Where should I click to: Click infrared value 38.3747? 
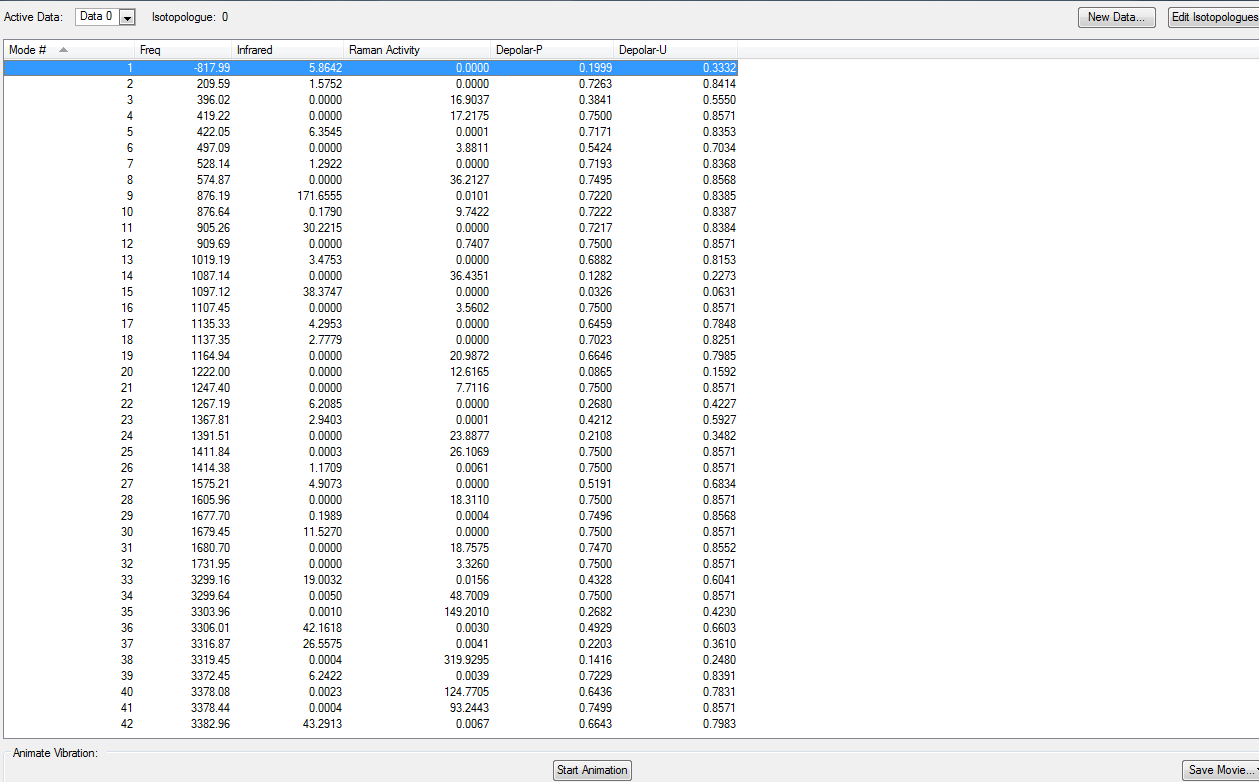[323, 292]
